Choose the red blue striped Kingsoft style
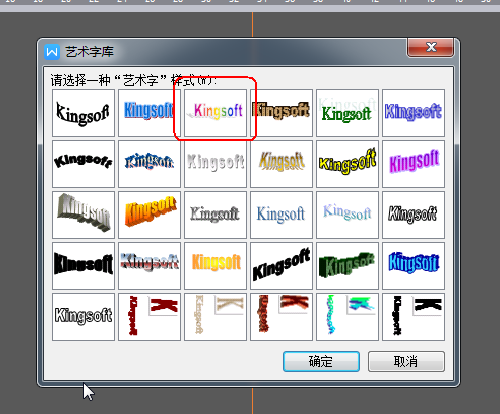 (149, 266)
